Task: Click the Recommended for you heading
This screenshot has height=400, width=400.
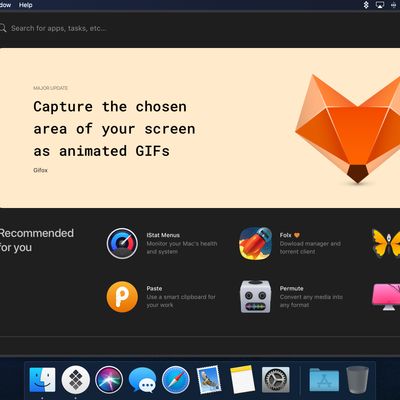Action: 37,240
